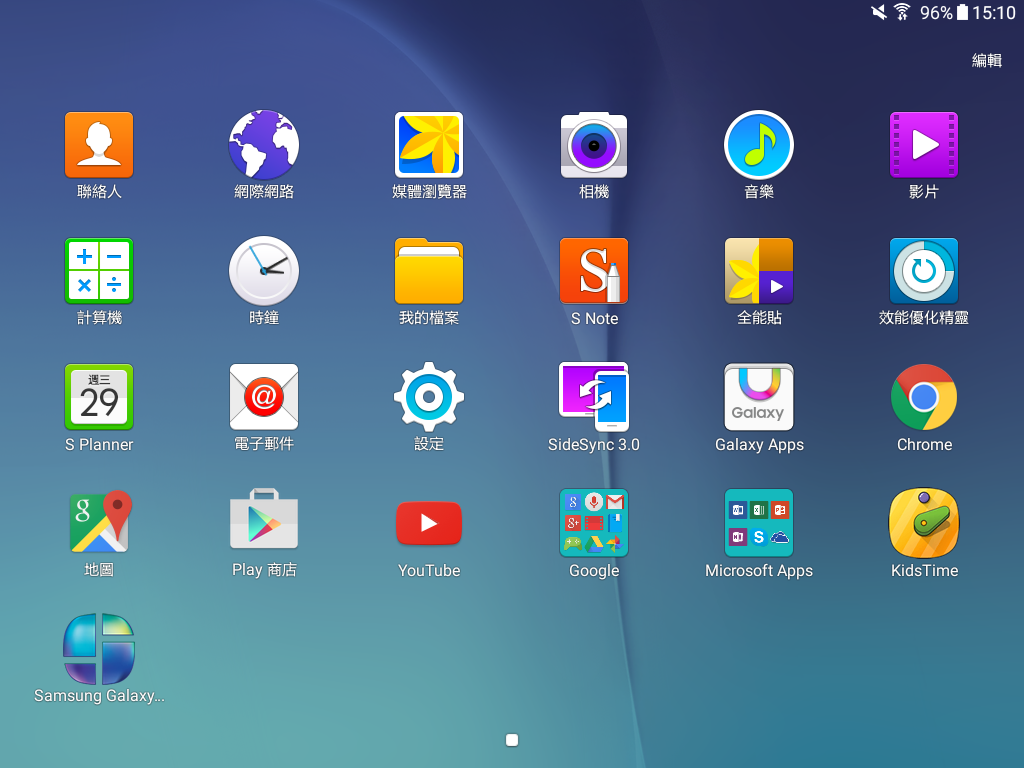Launch the 音樂 music player
Viewport: 1024px width, 768px height.
[759, 145]
